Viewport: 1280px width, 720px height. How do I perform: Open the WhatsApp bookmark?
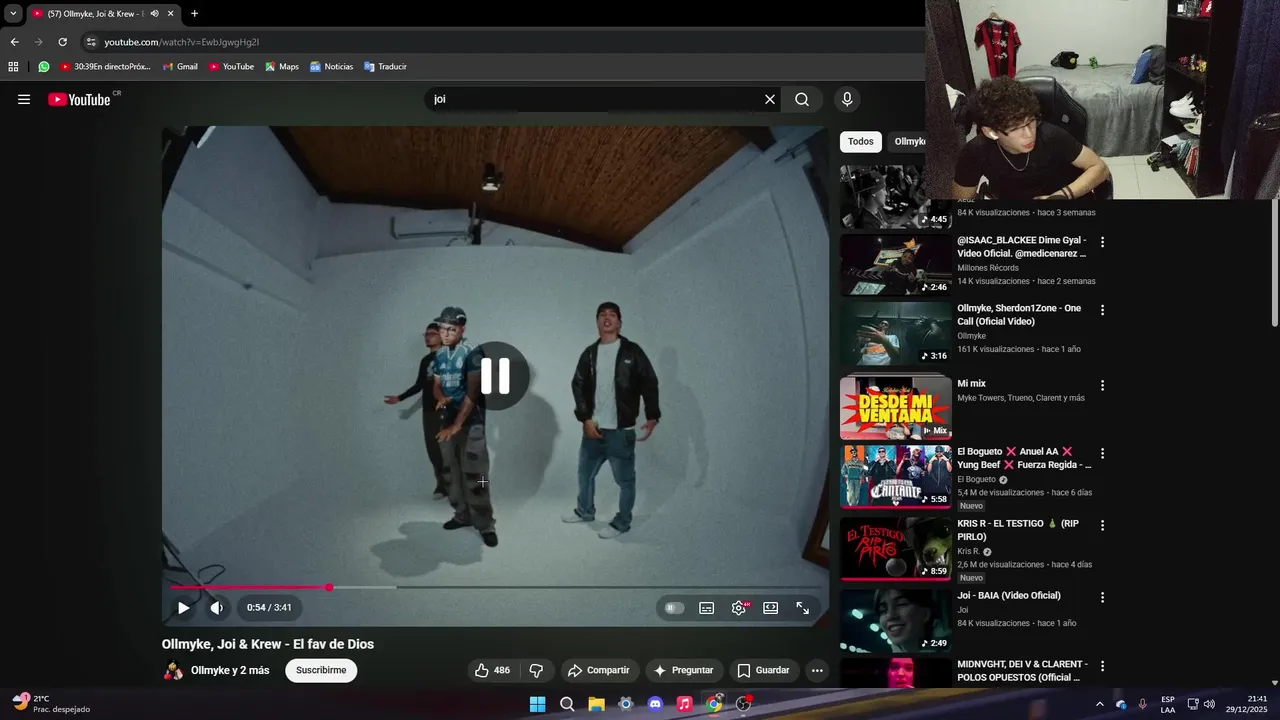click(x=44, y=67)
